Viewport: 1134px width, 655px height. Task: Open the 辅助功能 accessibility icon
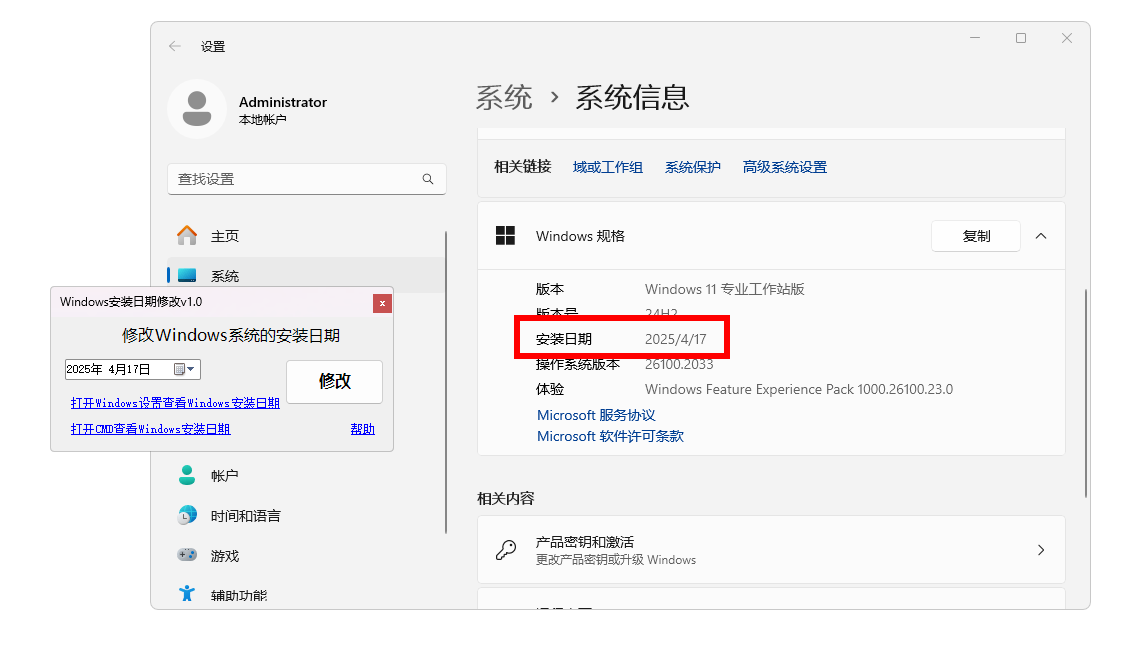[187, 594]
